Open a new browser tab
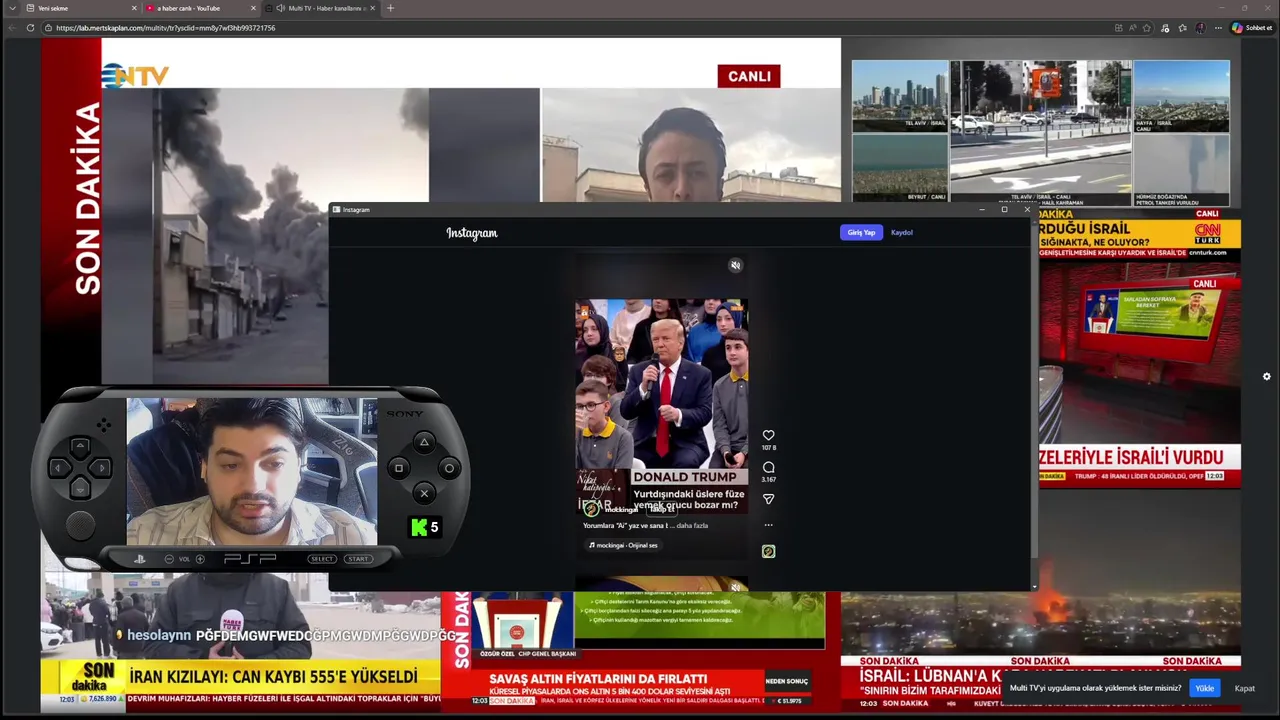This screenshot has height=720, width=1280. click(x=390, y=8)
